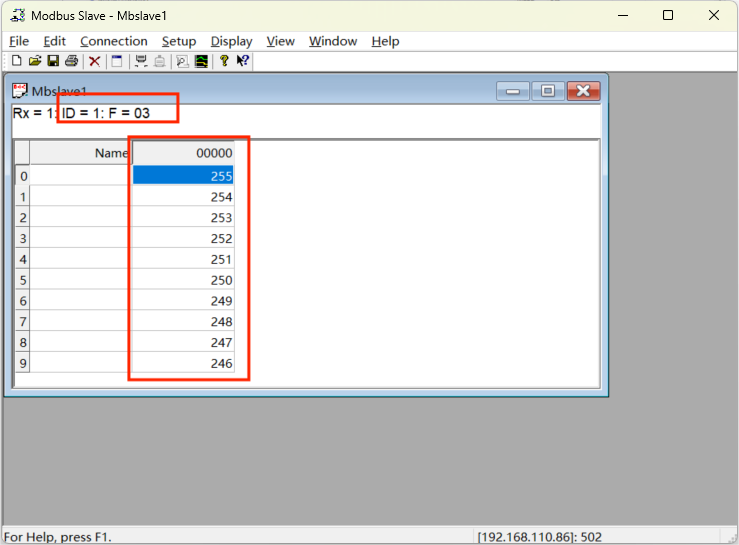The height and width of the screenshot is (545, 739).
Task: Click the New document toolbar icon
Action: coord(17,61)
